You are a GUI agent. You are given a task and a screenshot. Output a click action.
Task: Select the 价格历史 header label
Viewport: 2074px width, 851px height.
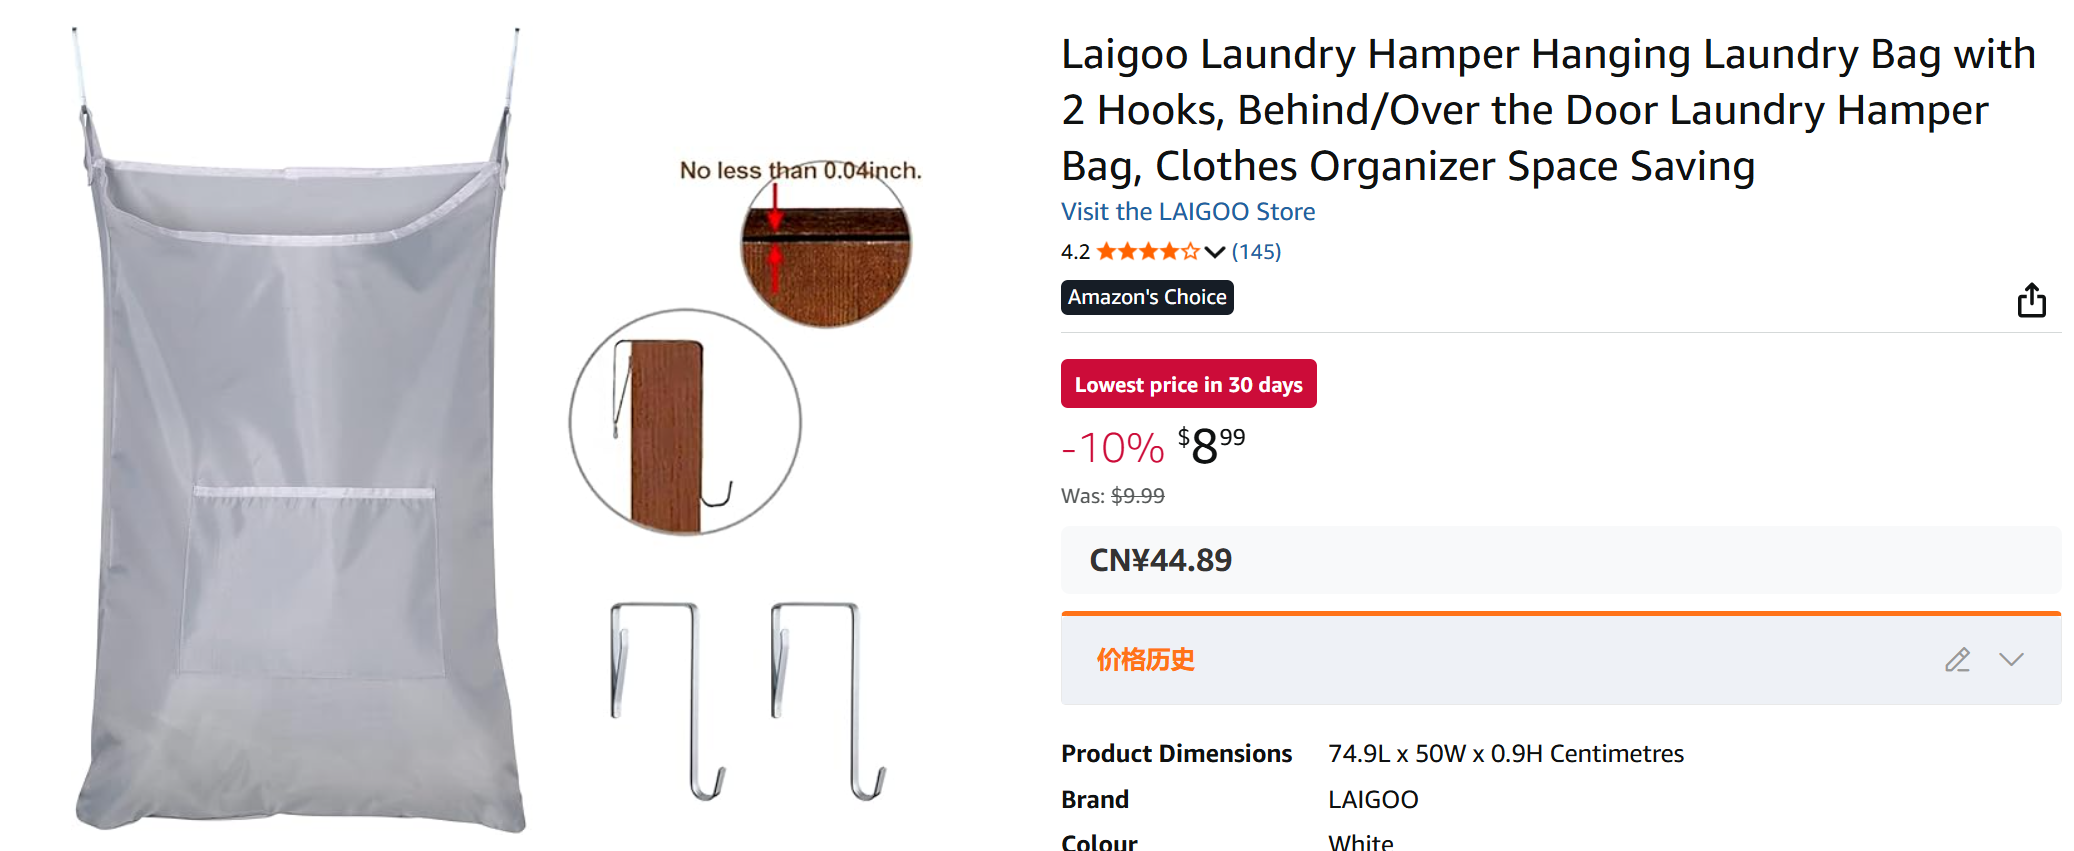(x=1145, y=660)
